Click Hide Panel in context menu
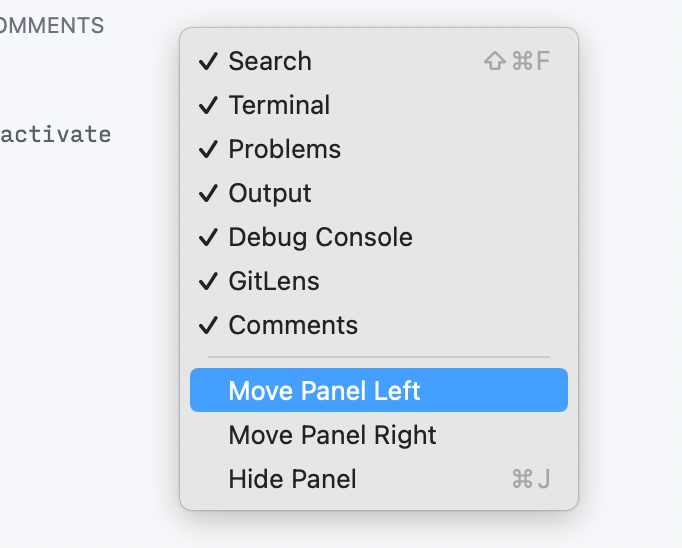The width and height of the screenshot is (682, 548). pyautogui.click(x=292, y=480)
